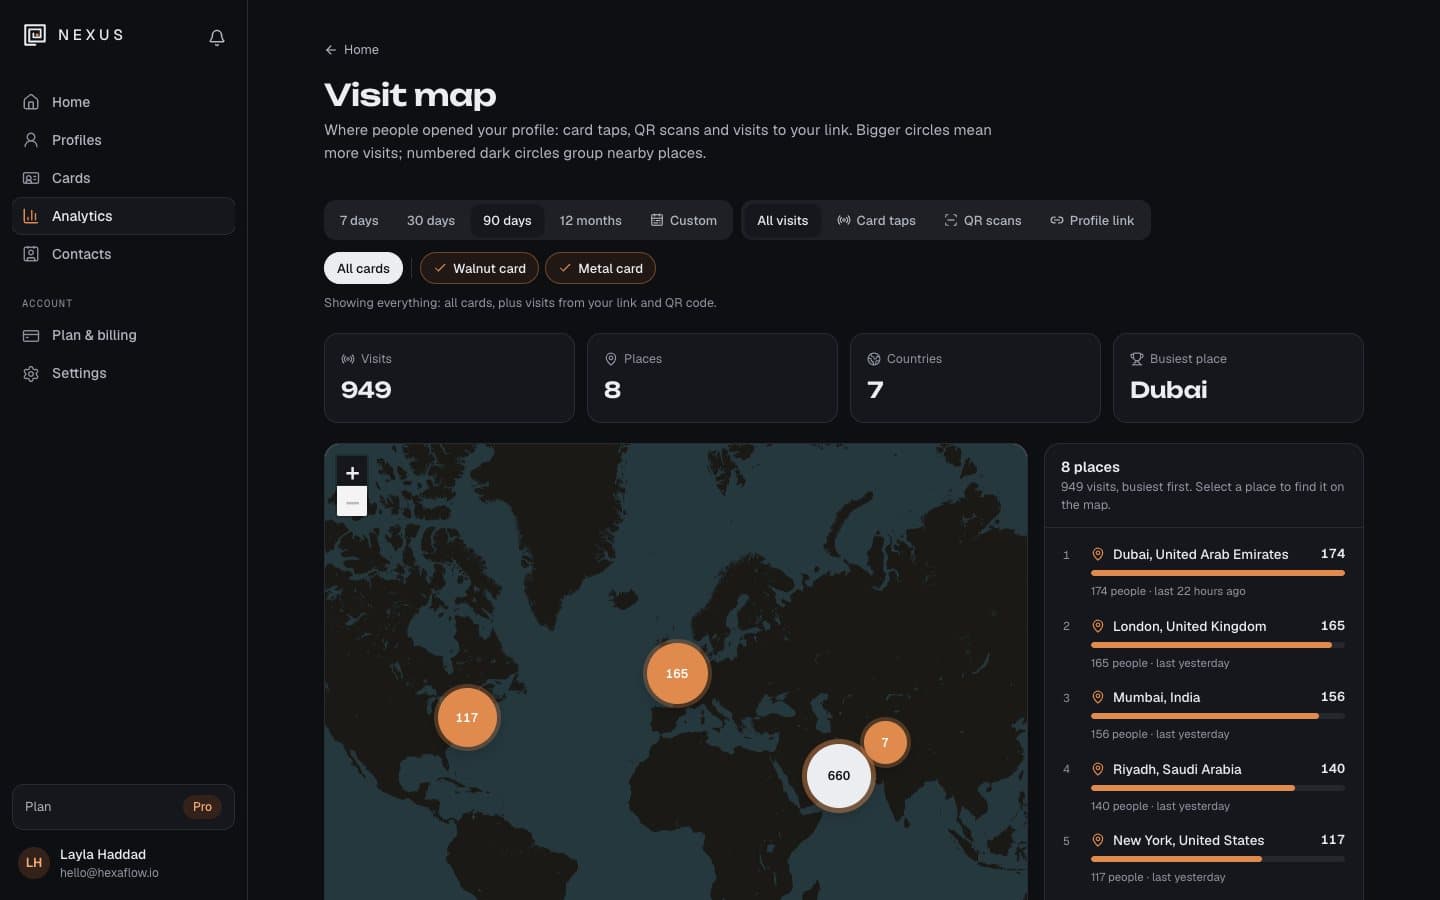Screen dimensions: 1440x900
Task: Click the 660 cluster circle
Action: click(x=839, y=775)
